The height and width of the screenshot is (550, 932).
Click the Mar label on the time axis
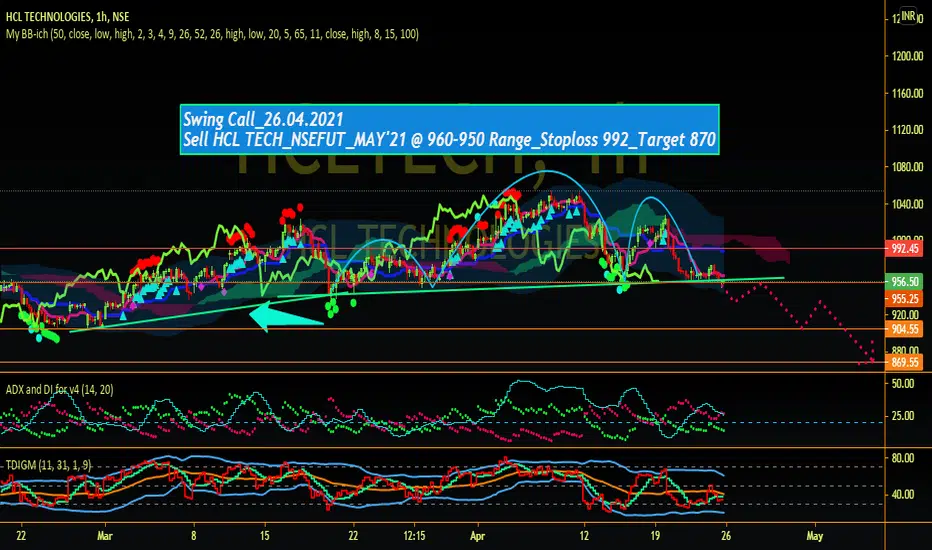pos(105,536)
